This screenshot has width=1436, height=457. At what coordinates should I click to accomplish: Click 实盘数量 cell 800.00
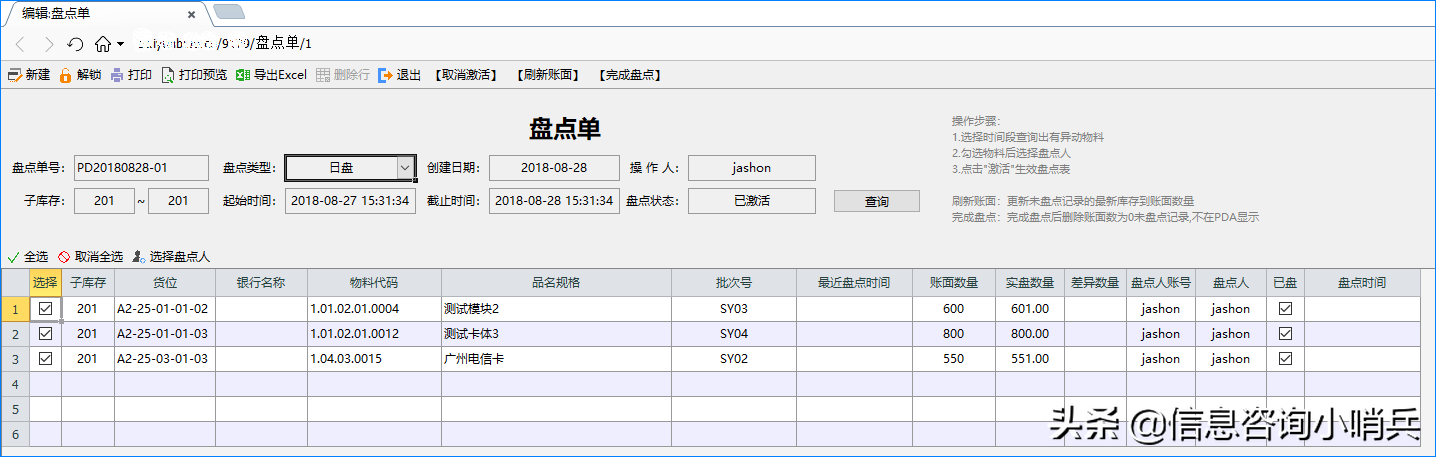[x=1029, y=334]
